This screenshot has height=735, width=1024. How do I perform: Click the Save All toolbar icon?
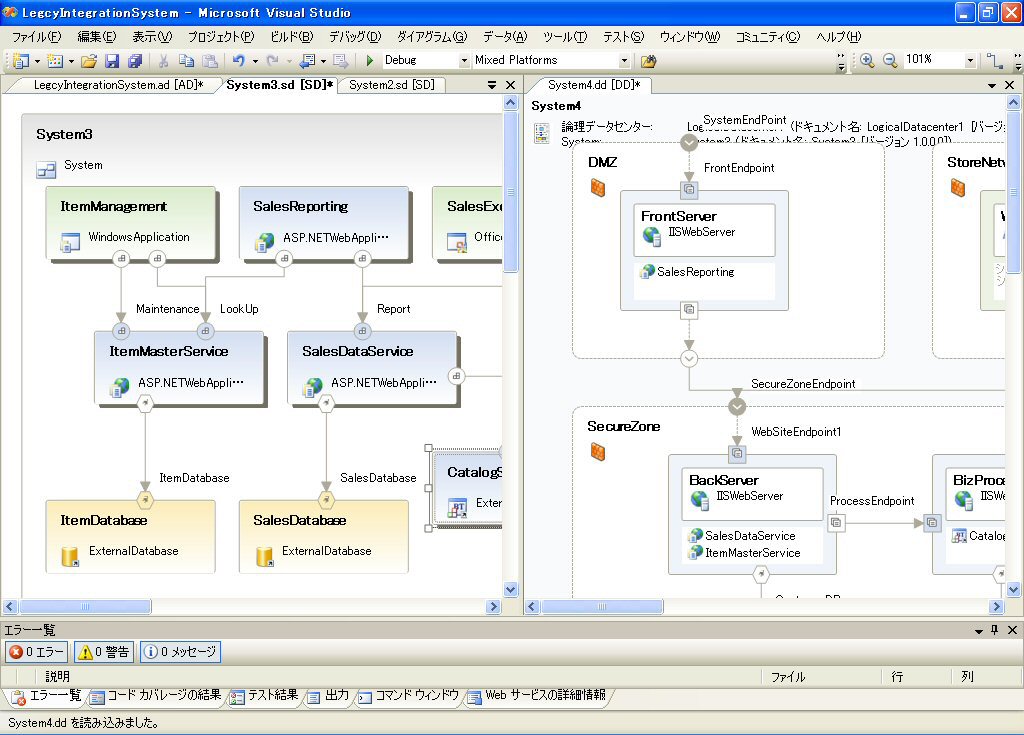(135, 61)
